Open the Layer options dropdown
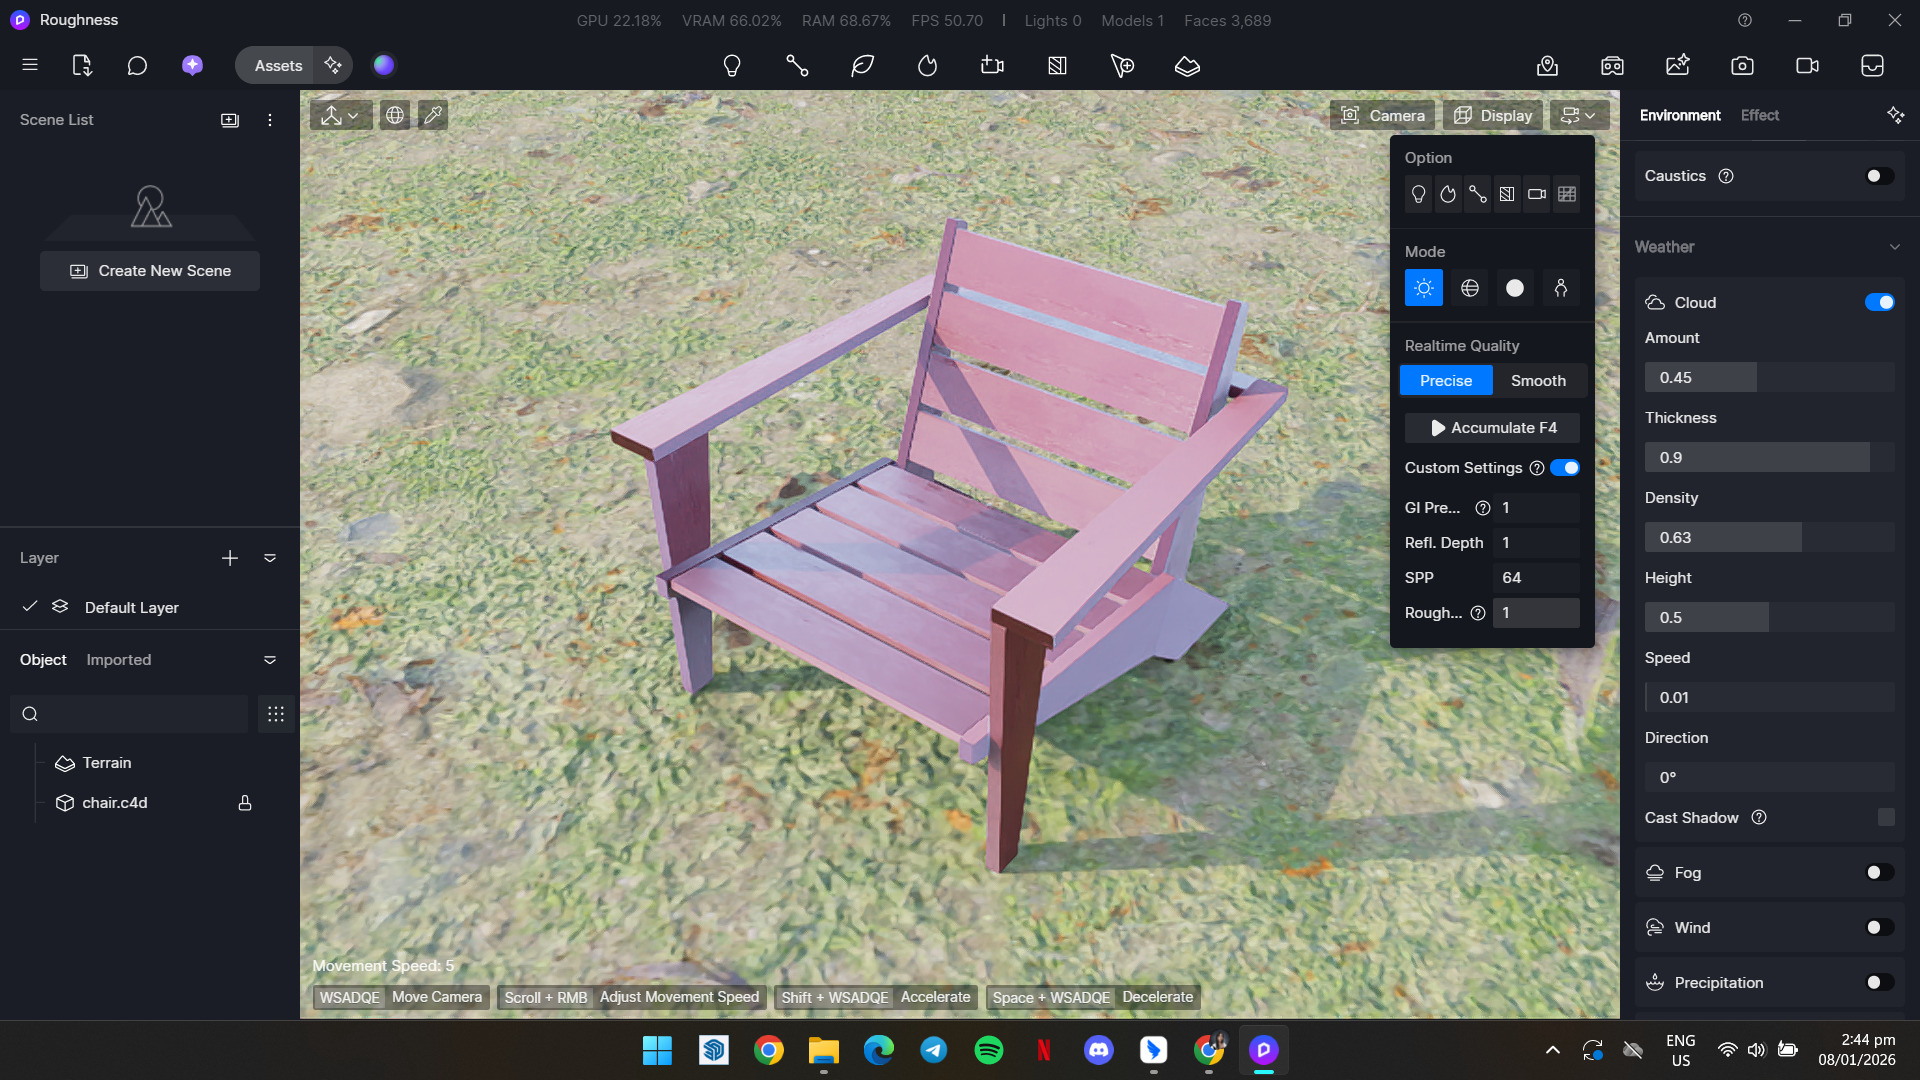The height and width of the screenshot is (1080, 1920). click(270, 558)
